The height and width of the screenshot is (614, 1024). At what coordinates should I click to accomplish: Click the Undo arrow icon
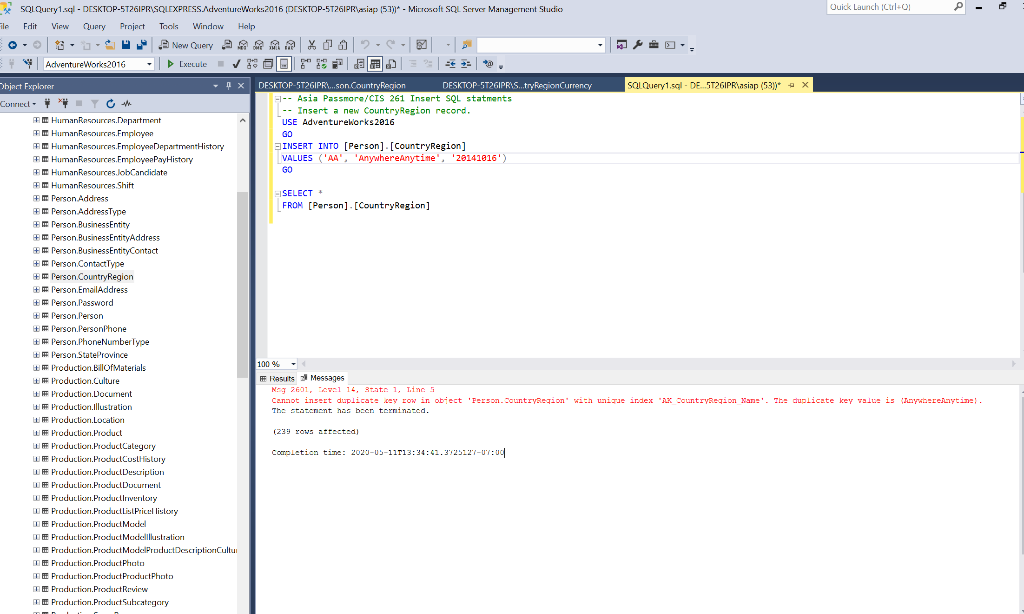pyautogui.click(x=365, y=45)
